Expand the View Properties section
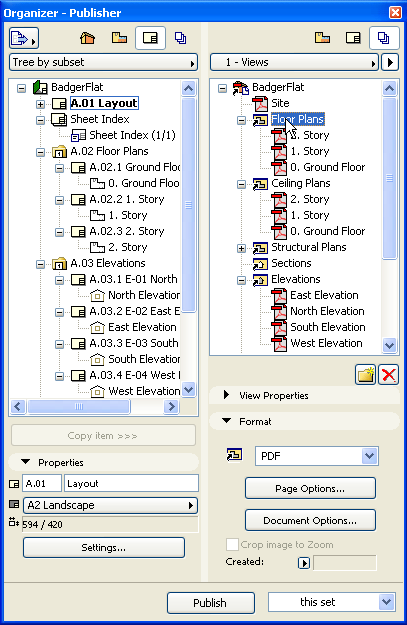 [x=226, y=395]
